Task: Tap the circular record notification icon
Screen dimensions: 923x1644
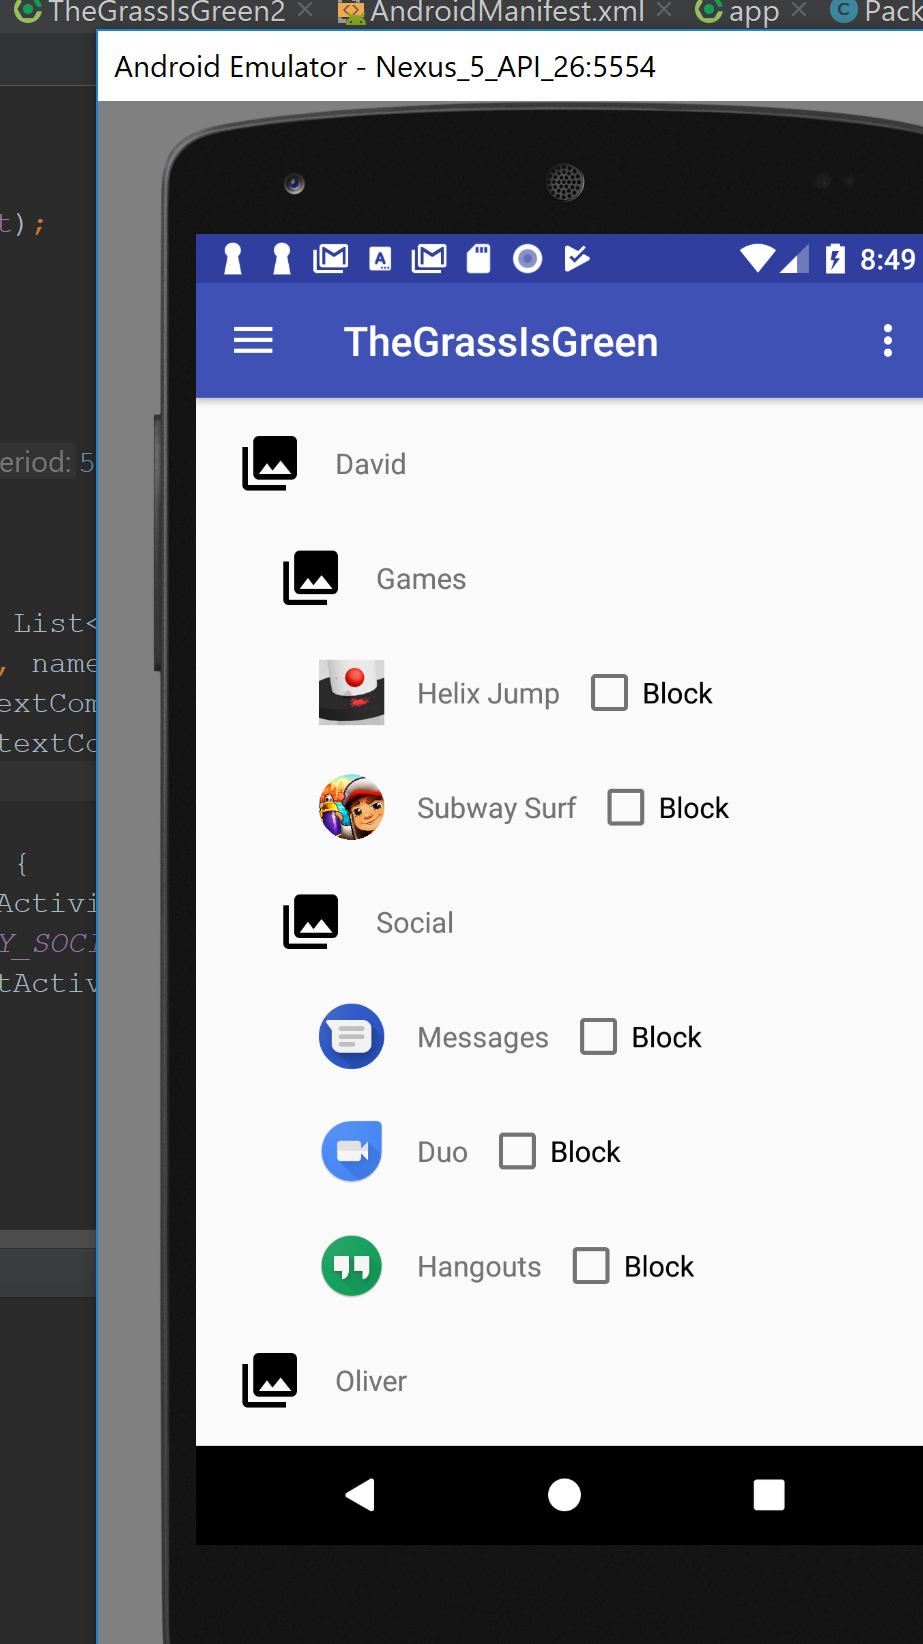Action: pos(528,259)
